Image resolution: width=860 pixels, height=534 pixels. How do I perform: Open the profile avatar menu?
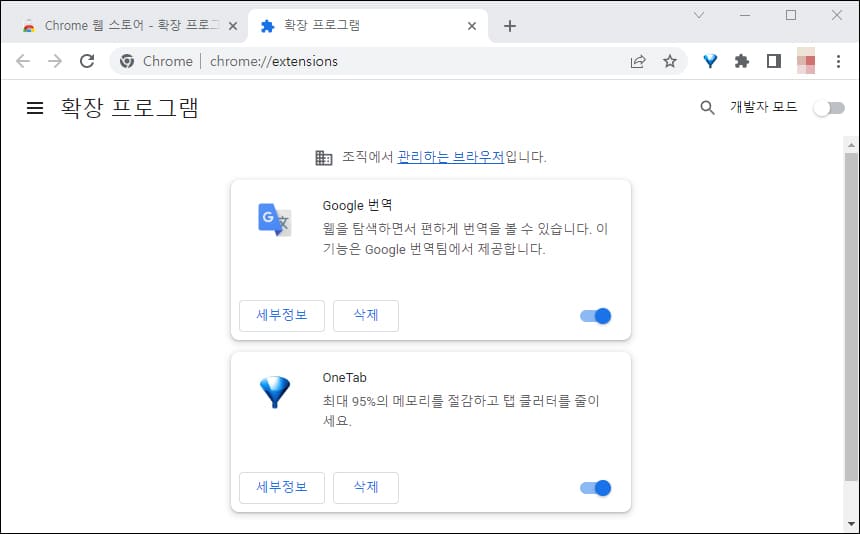806,61
